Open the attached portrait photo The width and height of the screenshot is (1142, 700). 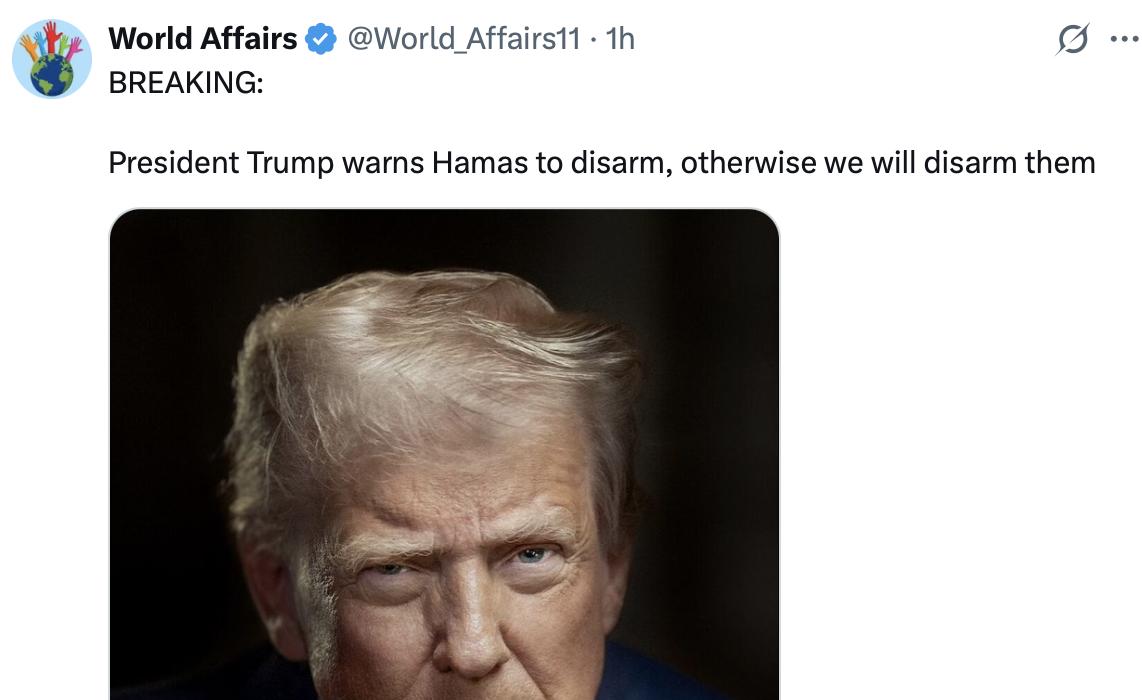[444, 455]
